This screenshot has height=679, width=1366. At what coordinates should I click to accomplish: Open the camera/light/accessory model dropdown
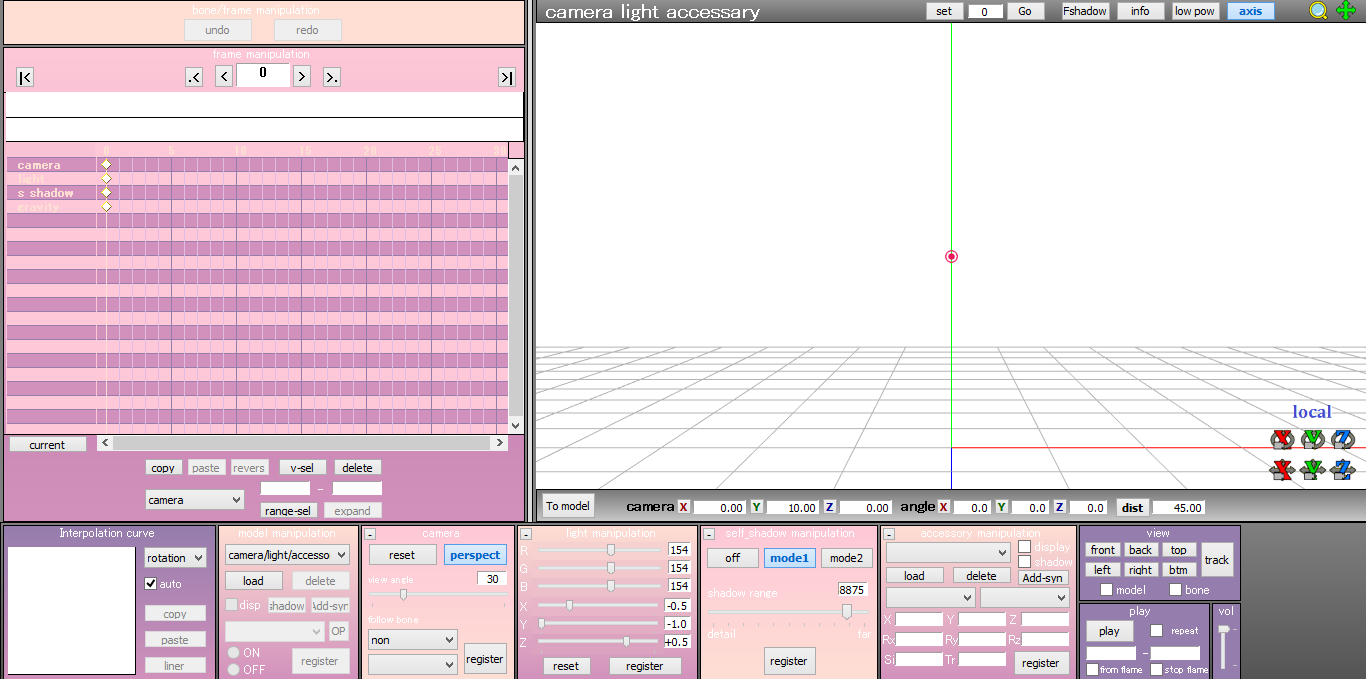point(287,555)
